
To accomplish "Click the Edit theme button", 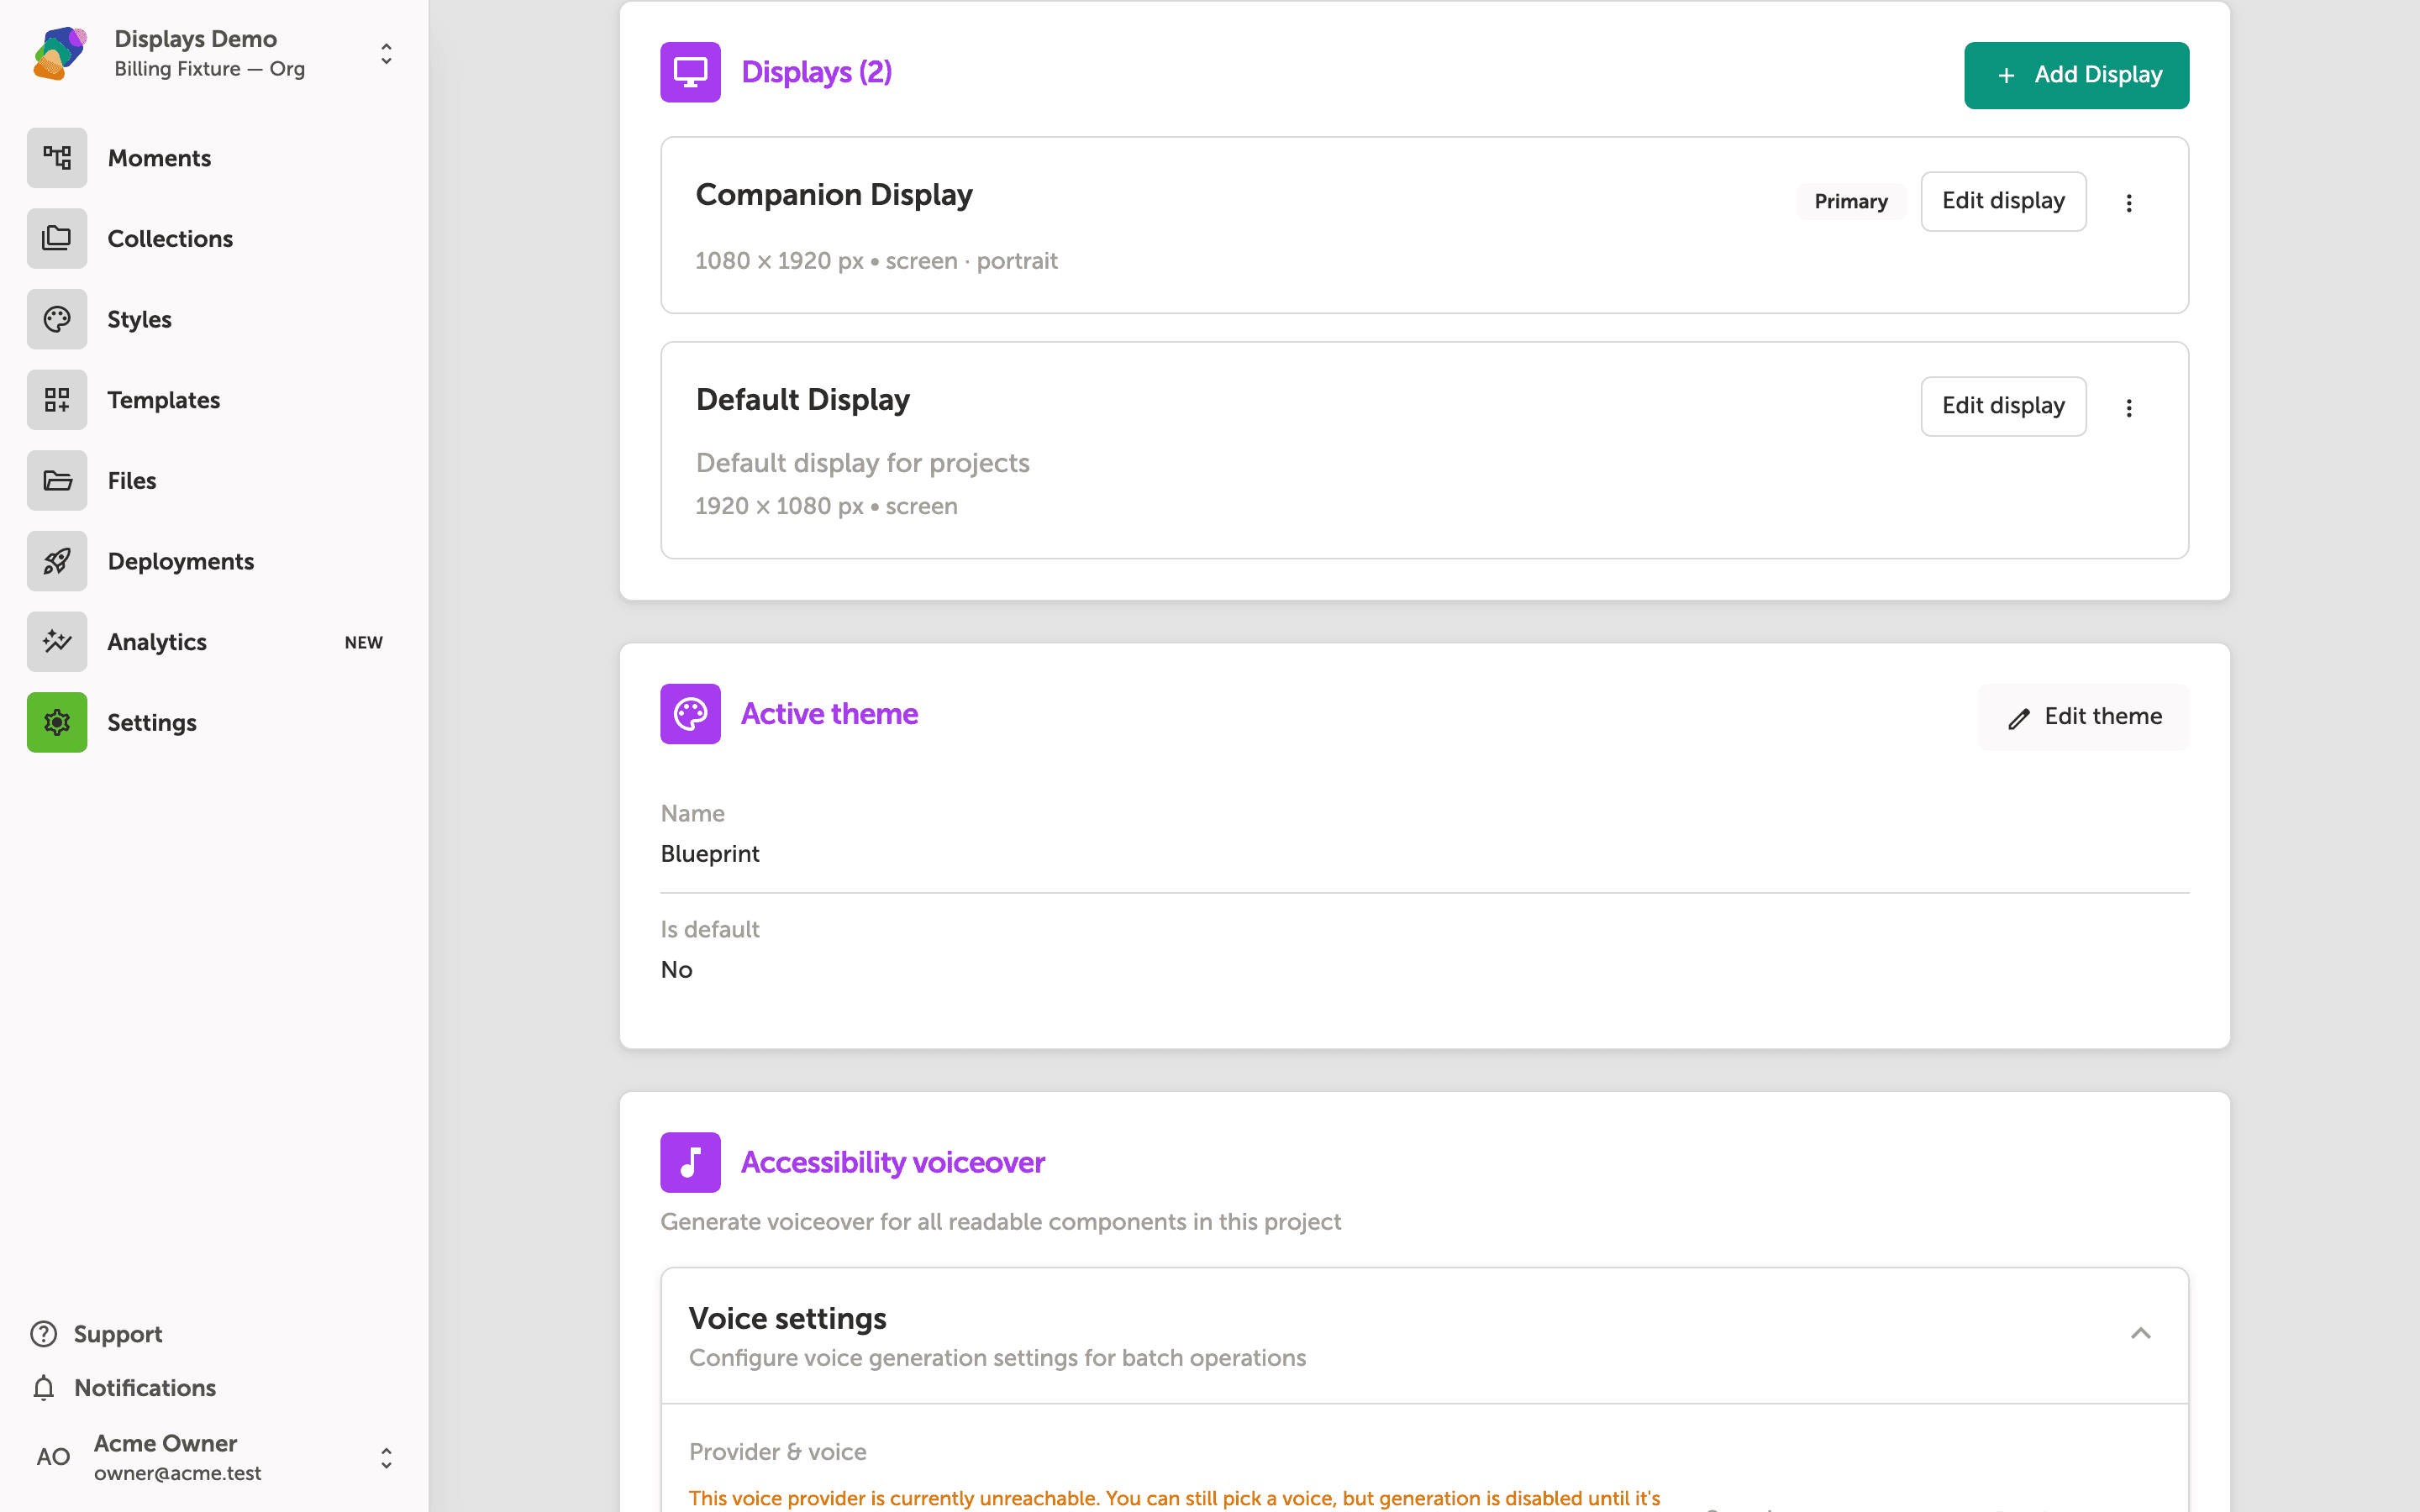I will point(2083,717).
